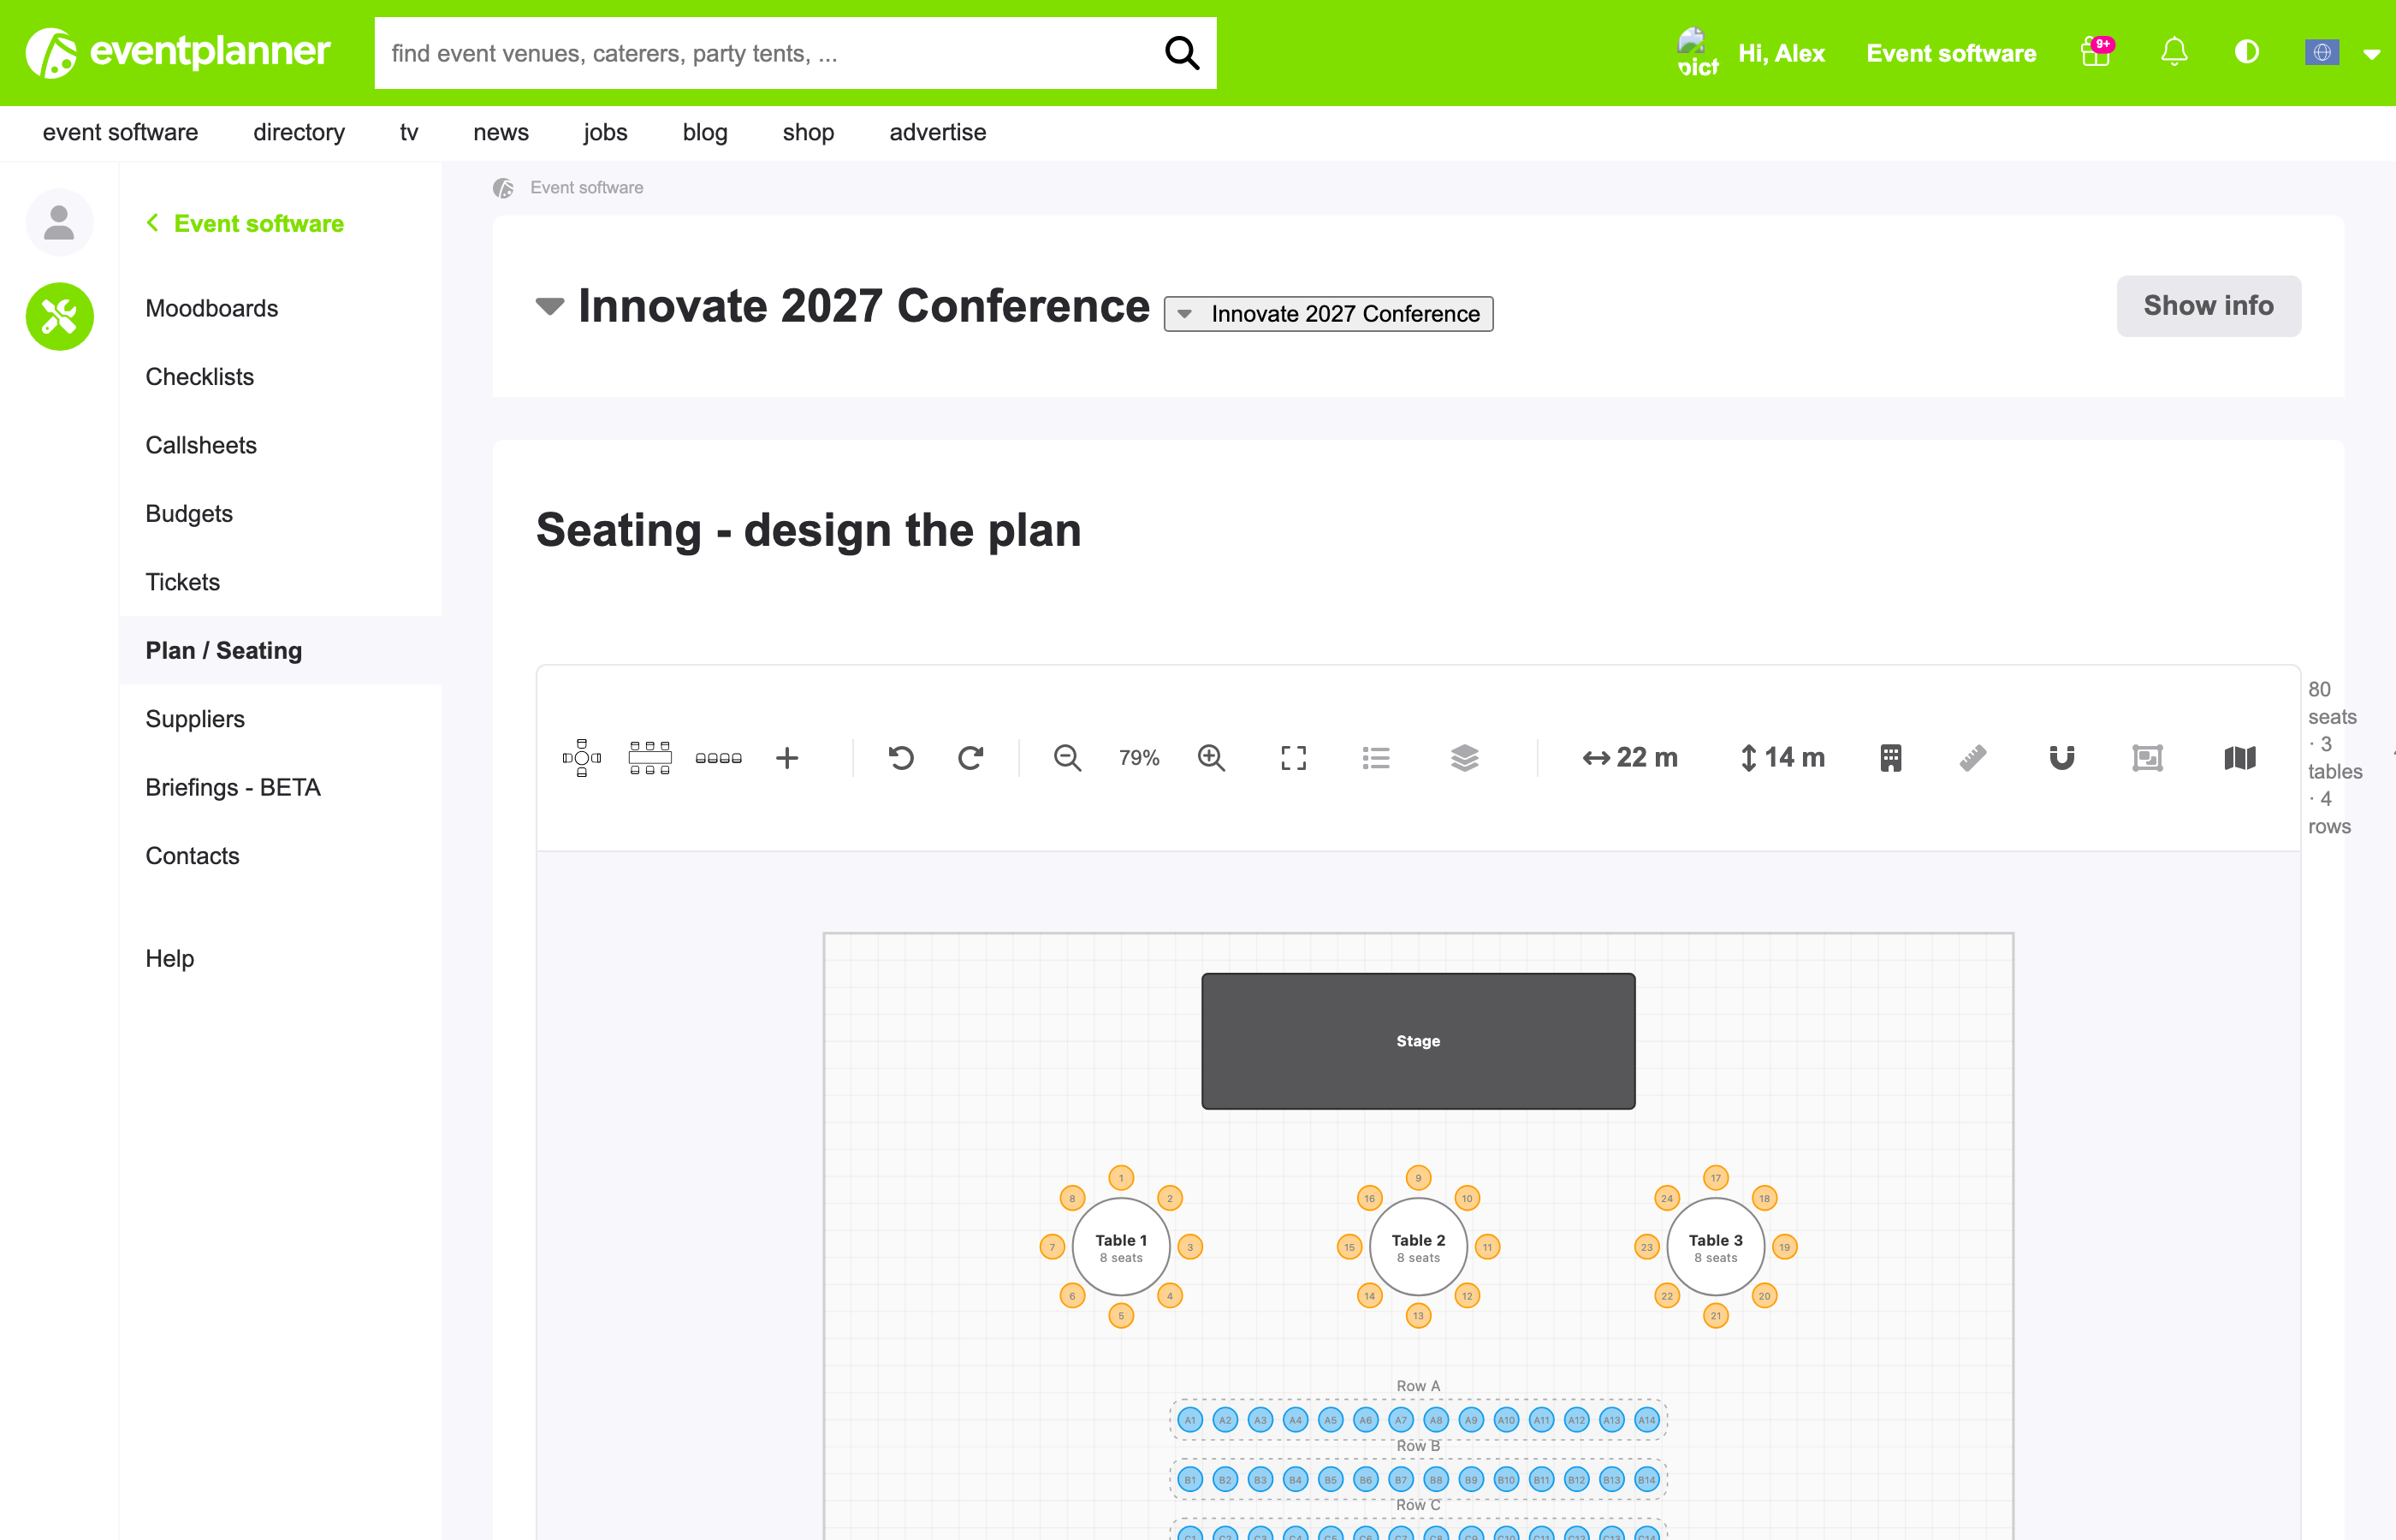Screen dimensions: 2396x1540
Task: Add a row of seats
Action: (718, 758)
